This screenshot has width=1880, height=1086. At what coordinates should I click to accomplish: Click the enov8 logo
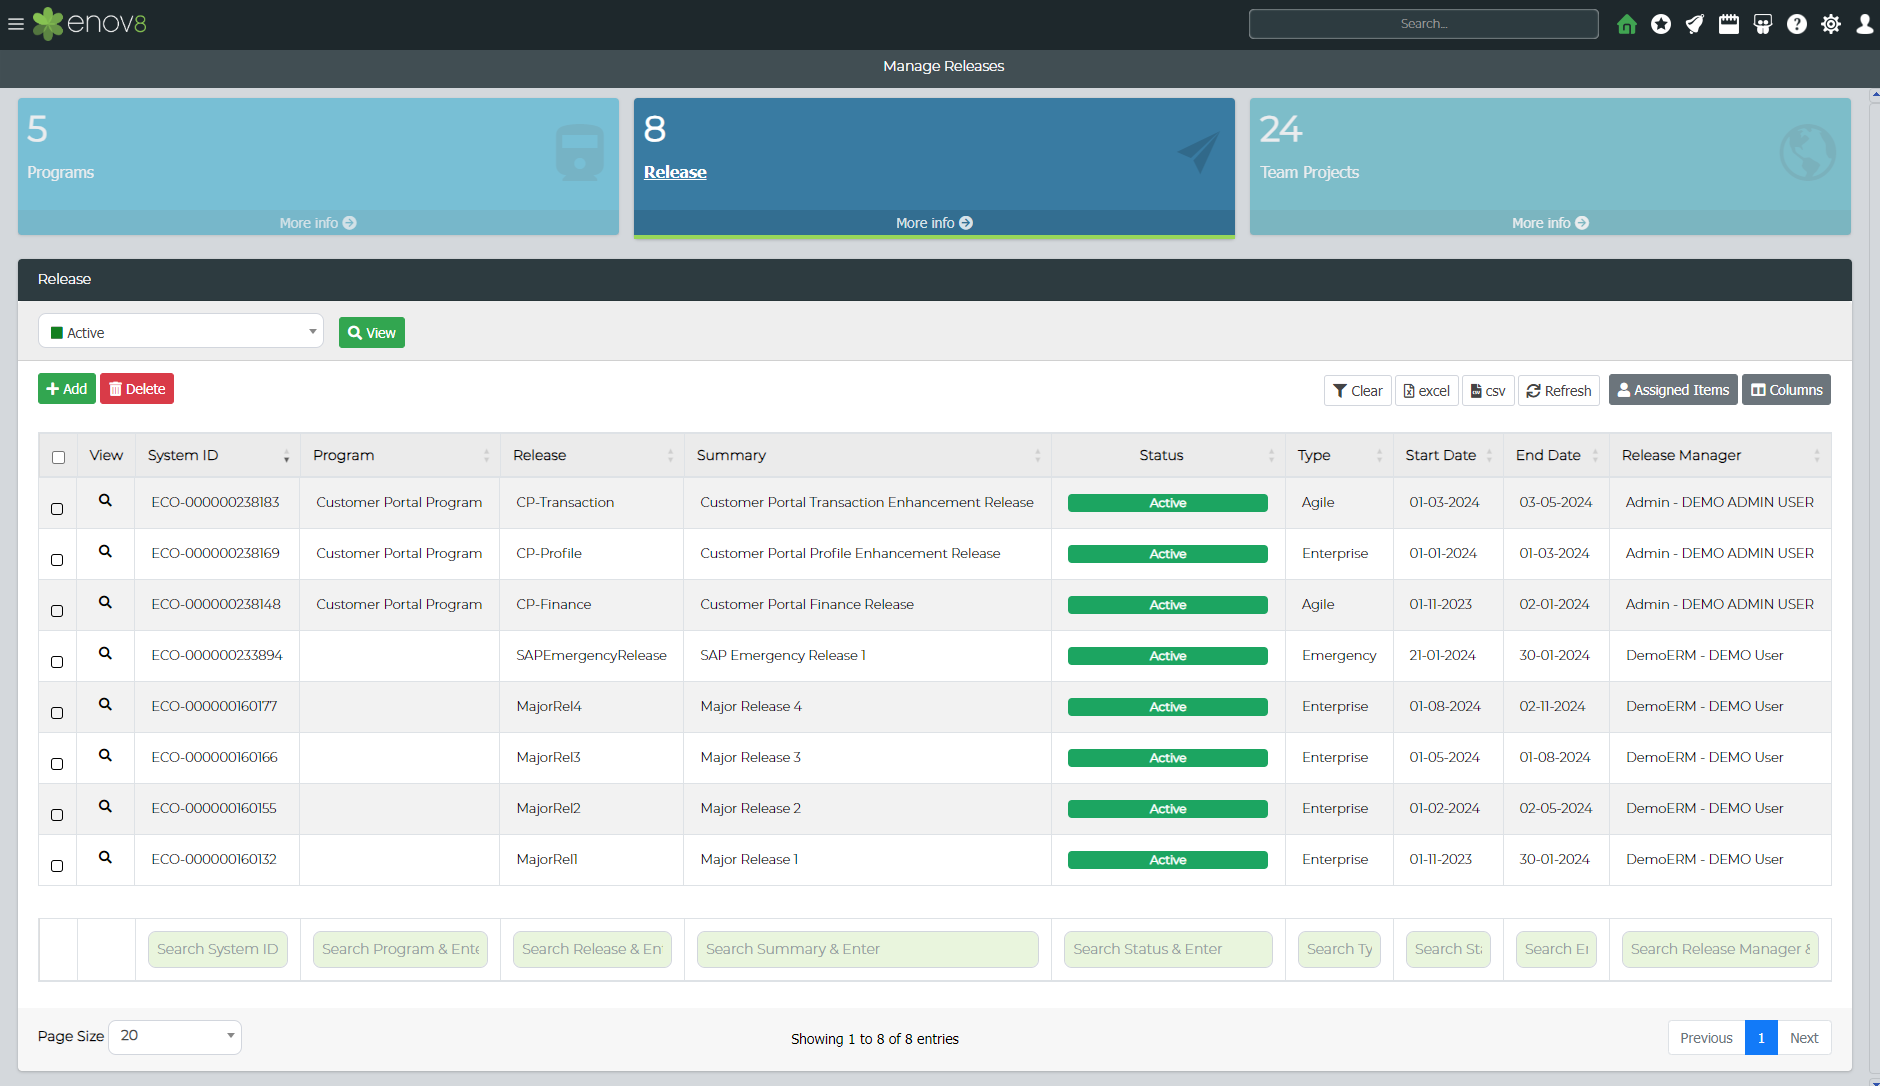coord(90,24)
